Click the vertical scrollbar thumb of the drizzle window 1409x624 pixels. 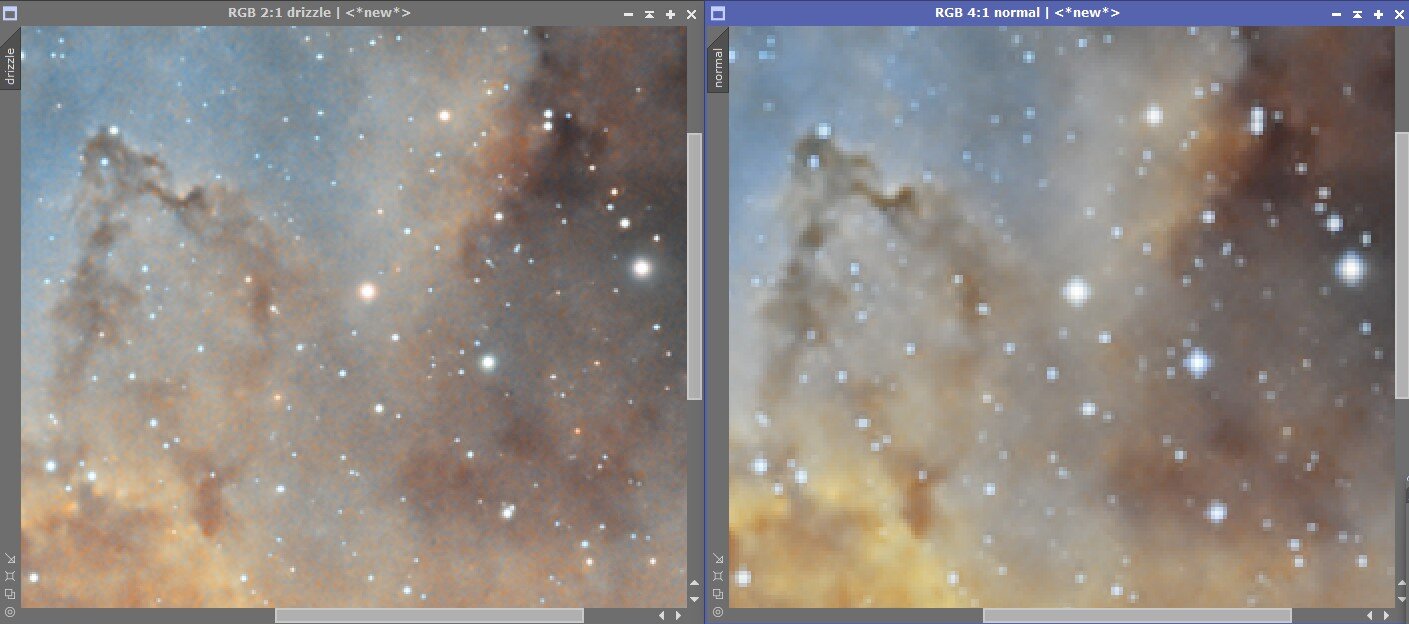pos(694,266)
